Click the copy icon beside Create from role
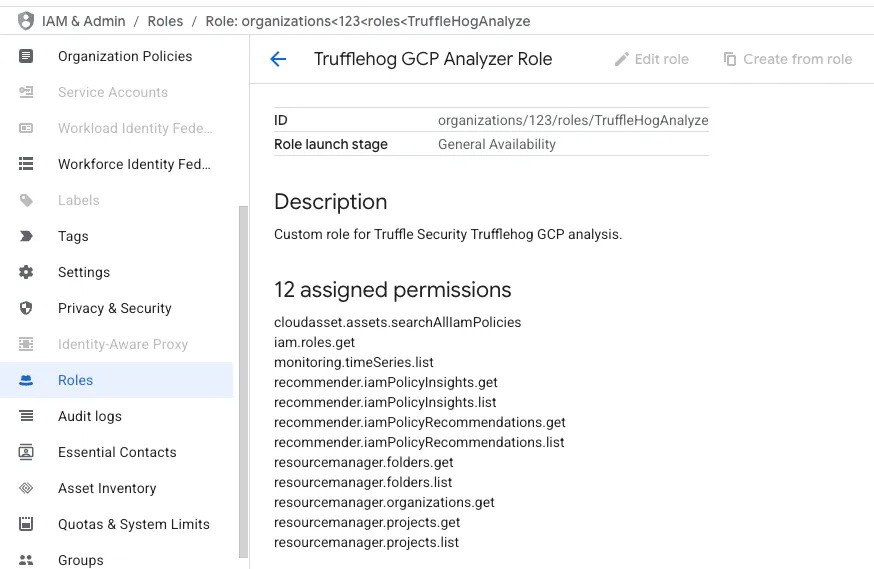Viewport: 874px width, 569px height. 730,59
